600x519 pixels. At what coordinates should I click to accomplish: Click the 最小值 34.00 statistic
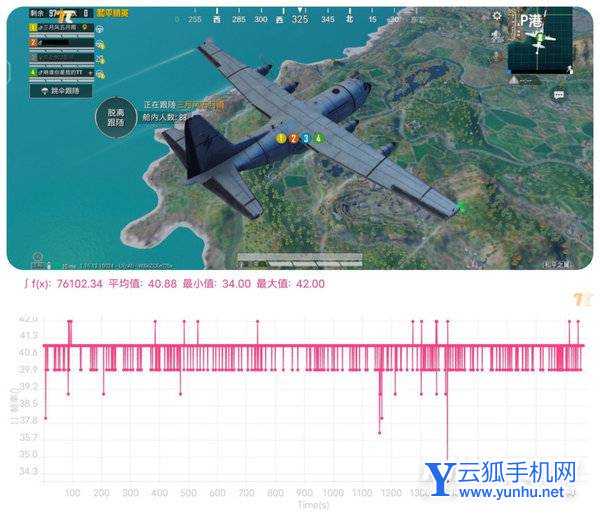click(217, 284)
